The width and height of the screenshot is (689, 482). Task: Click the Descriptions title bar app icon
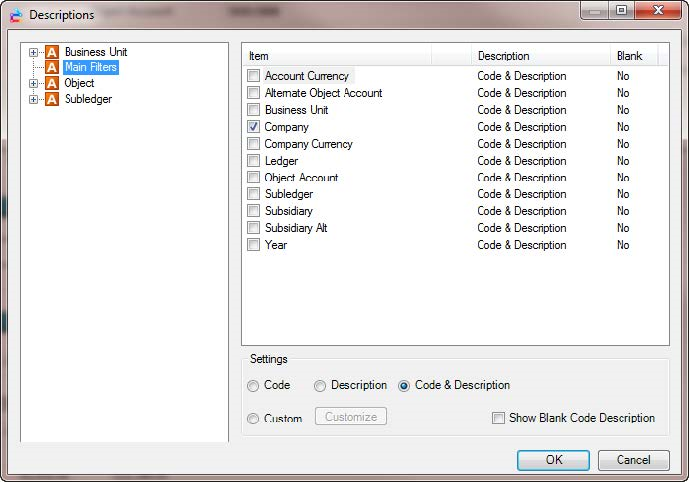(x=16, y=15)
